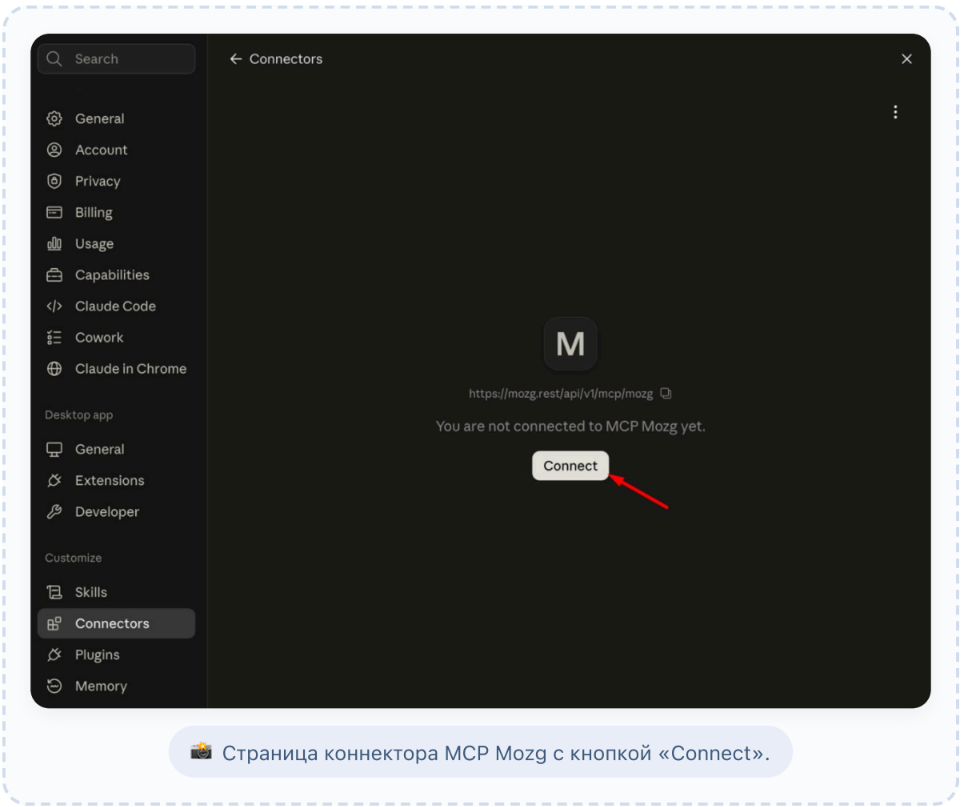Focus the Search field in sidebar
Image resolution: width=965 pixels, height=807 pixels.
coord(116,59)
